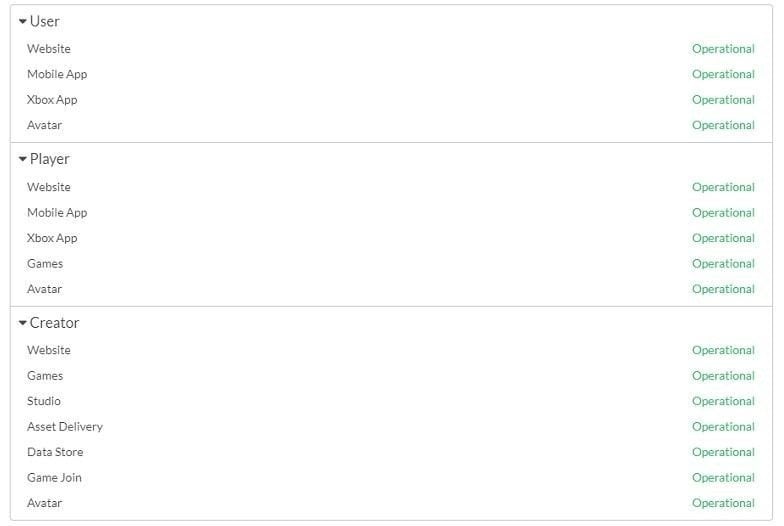Image resolution: width=784 pixels, height=526 pixels.
Task: Collapse the Player section arrow
Action: (22, 159)
